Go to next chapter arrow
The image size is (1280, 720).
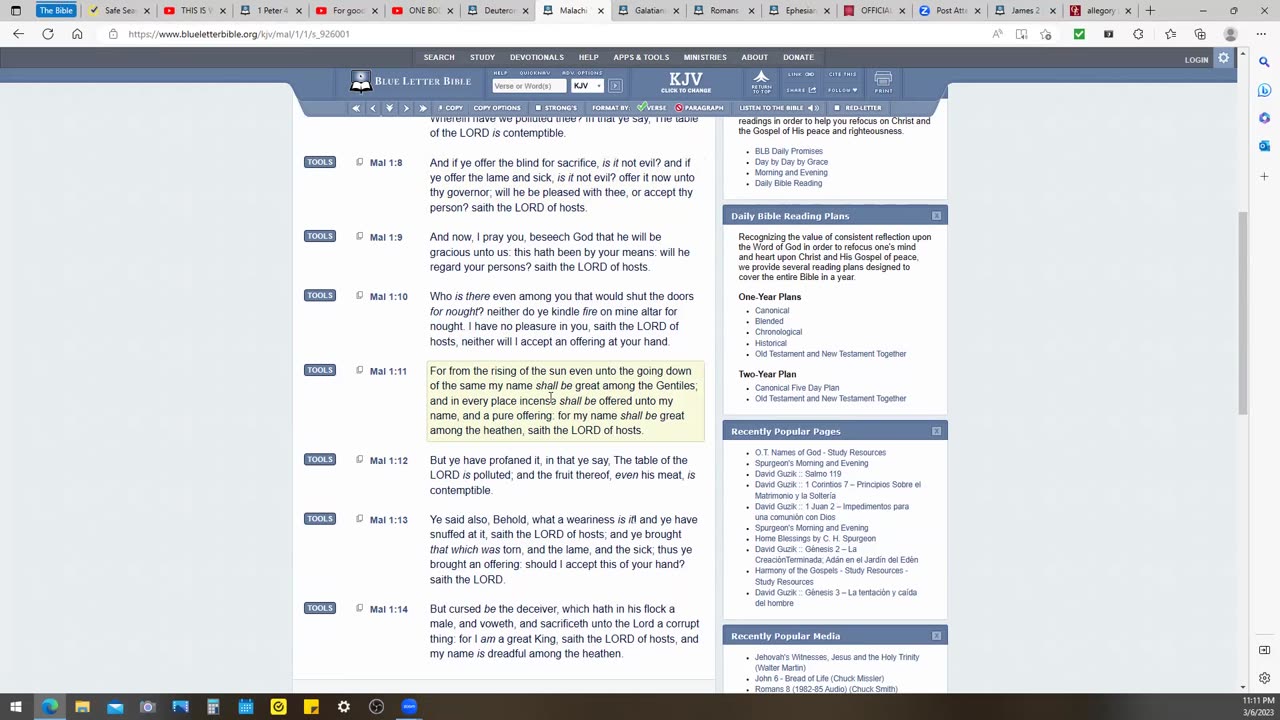coord(405,108)
